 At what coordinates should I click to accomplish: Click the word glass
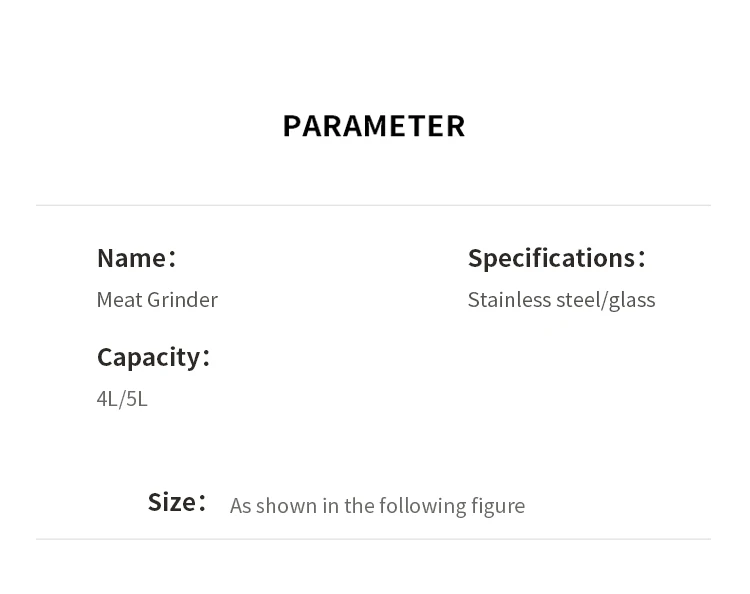click(x=631, y=300)
